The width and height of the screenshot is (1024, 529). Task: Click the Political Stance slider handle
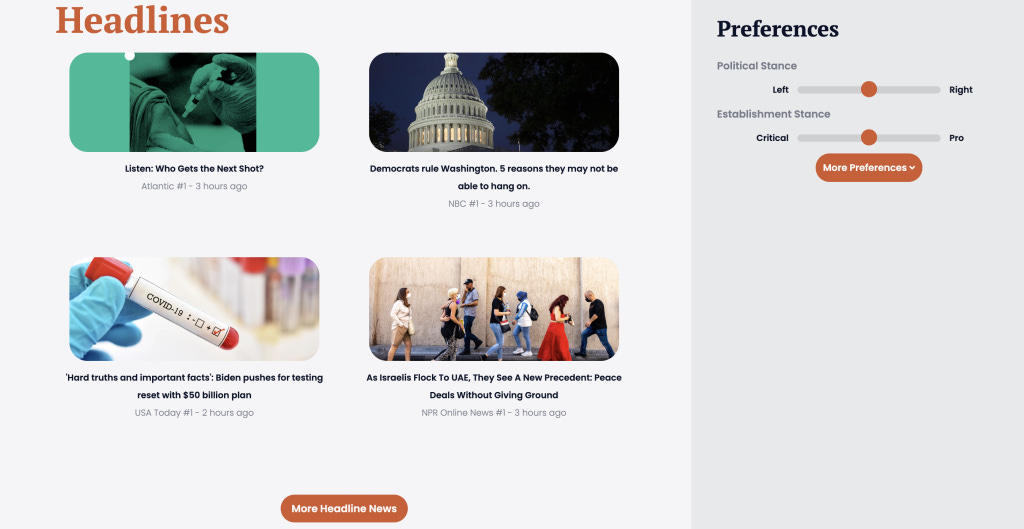click(869, 89)
